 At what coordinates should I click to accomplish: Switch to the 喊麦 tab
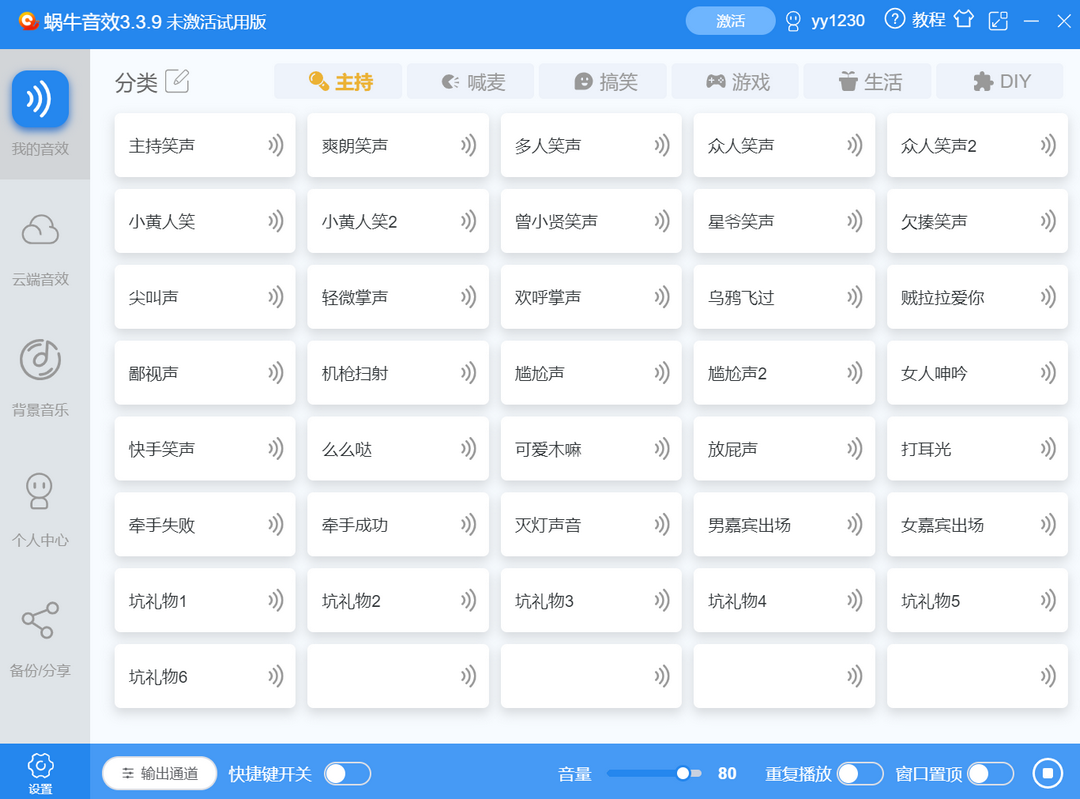(470, 81)
